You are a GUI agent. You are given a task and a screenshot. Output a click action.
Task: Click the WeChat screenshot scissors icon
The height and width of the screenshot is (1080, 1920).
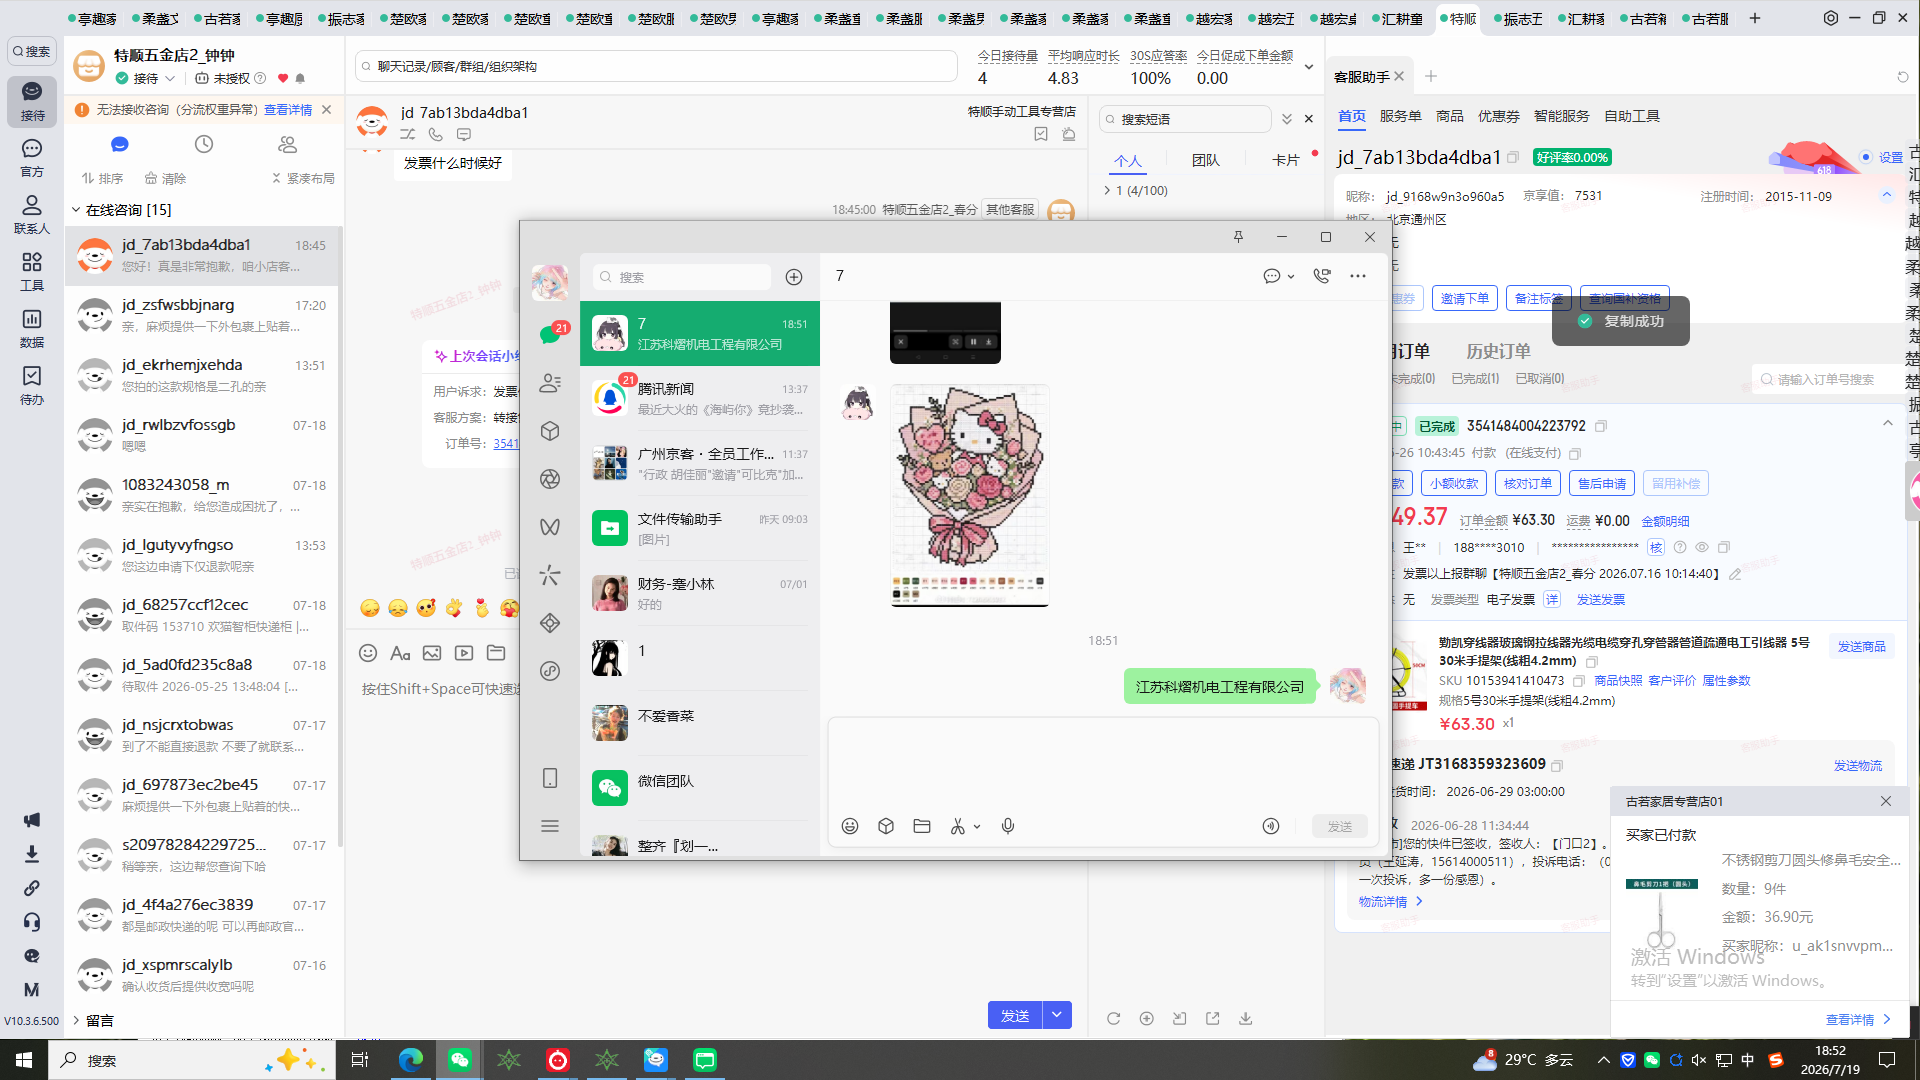(958, 826)
